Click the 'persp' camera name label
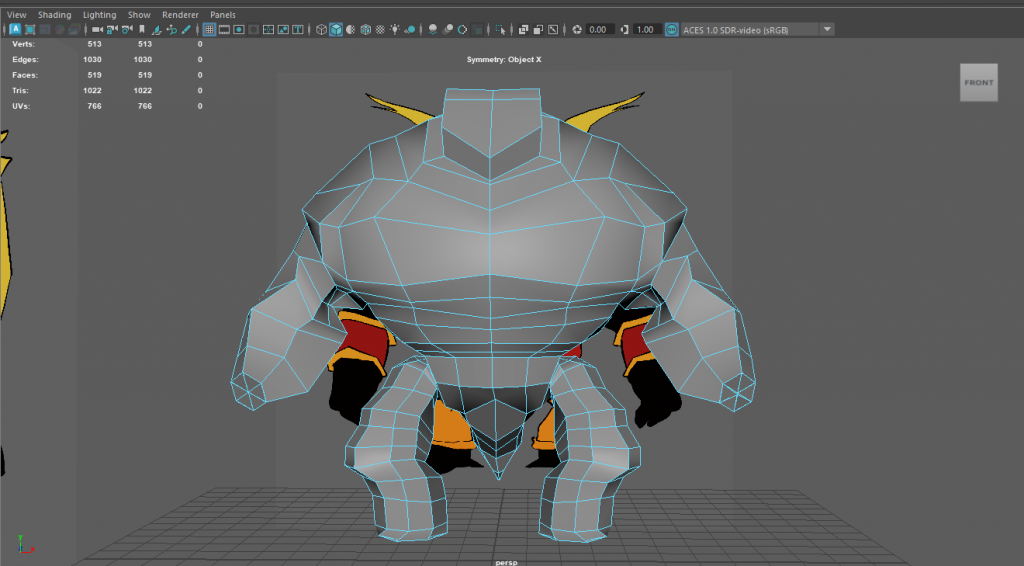1024x566 pixels. (x=506, y=562)
